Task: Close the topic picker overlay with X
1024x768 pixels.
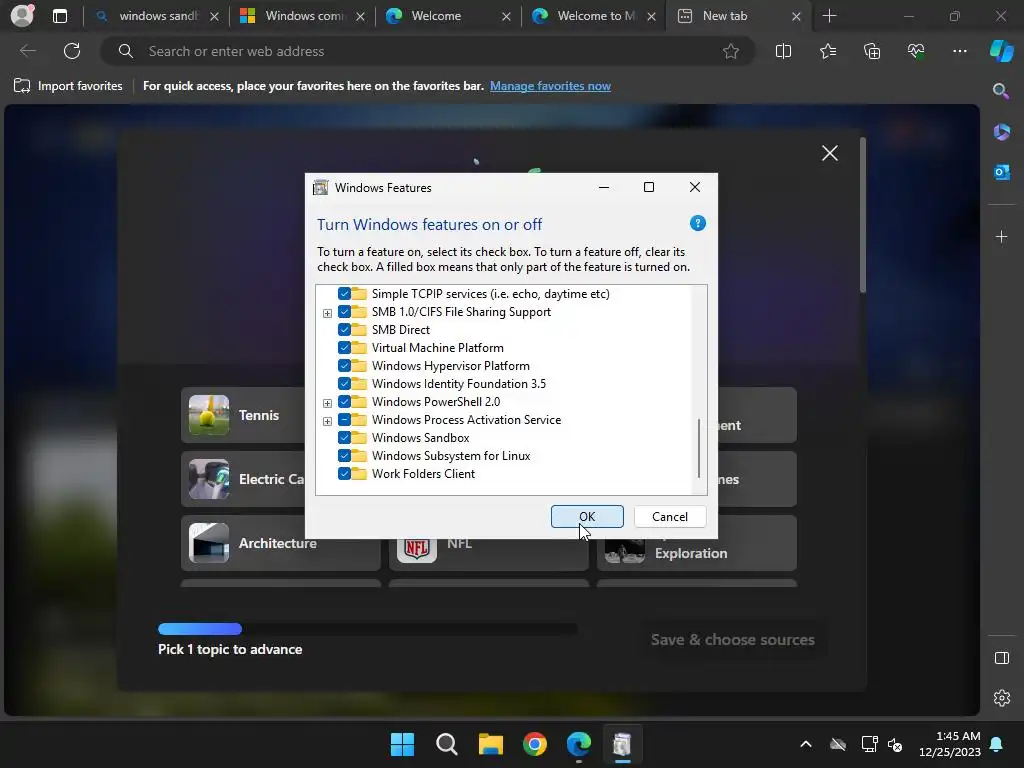Action: click(829, 153)
